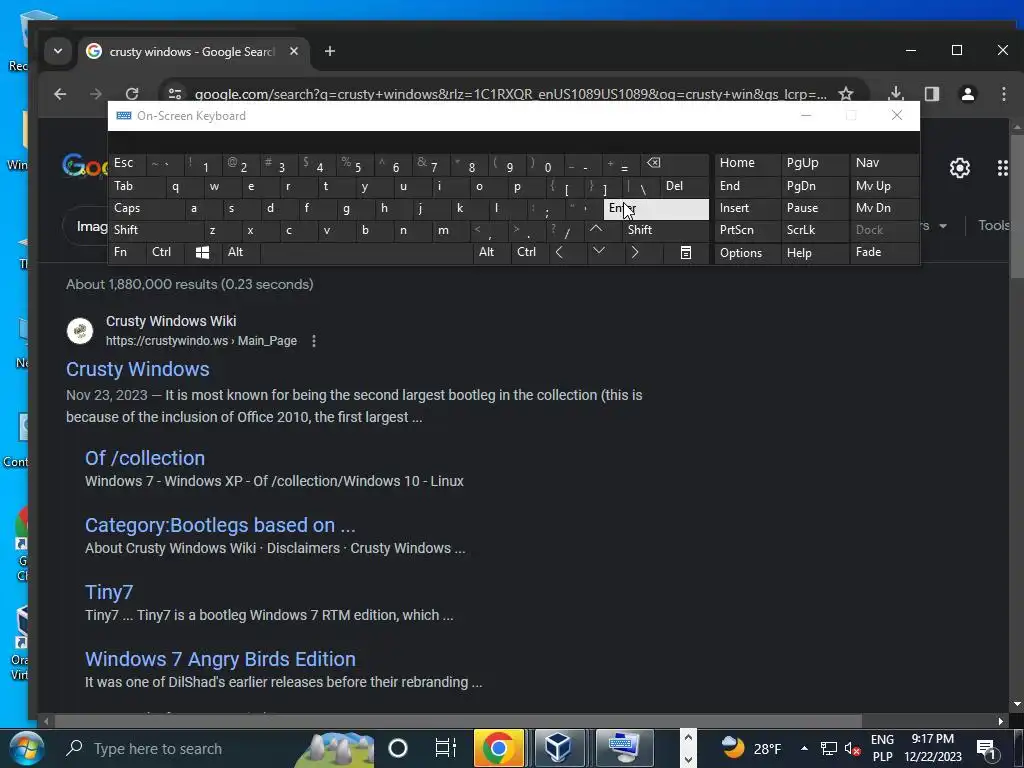Open keyboard Options
Viewport: 1024px width, 768px height.
[746, 253]
